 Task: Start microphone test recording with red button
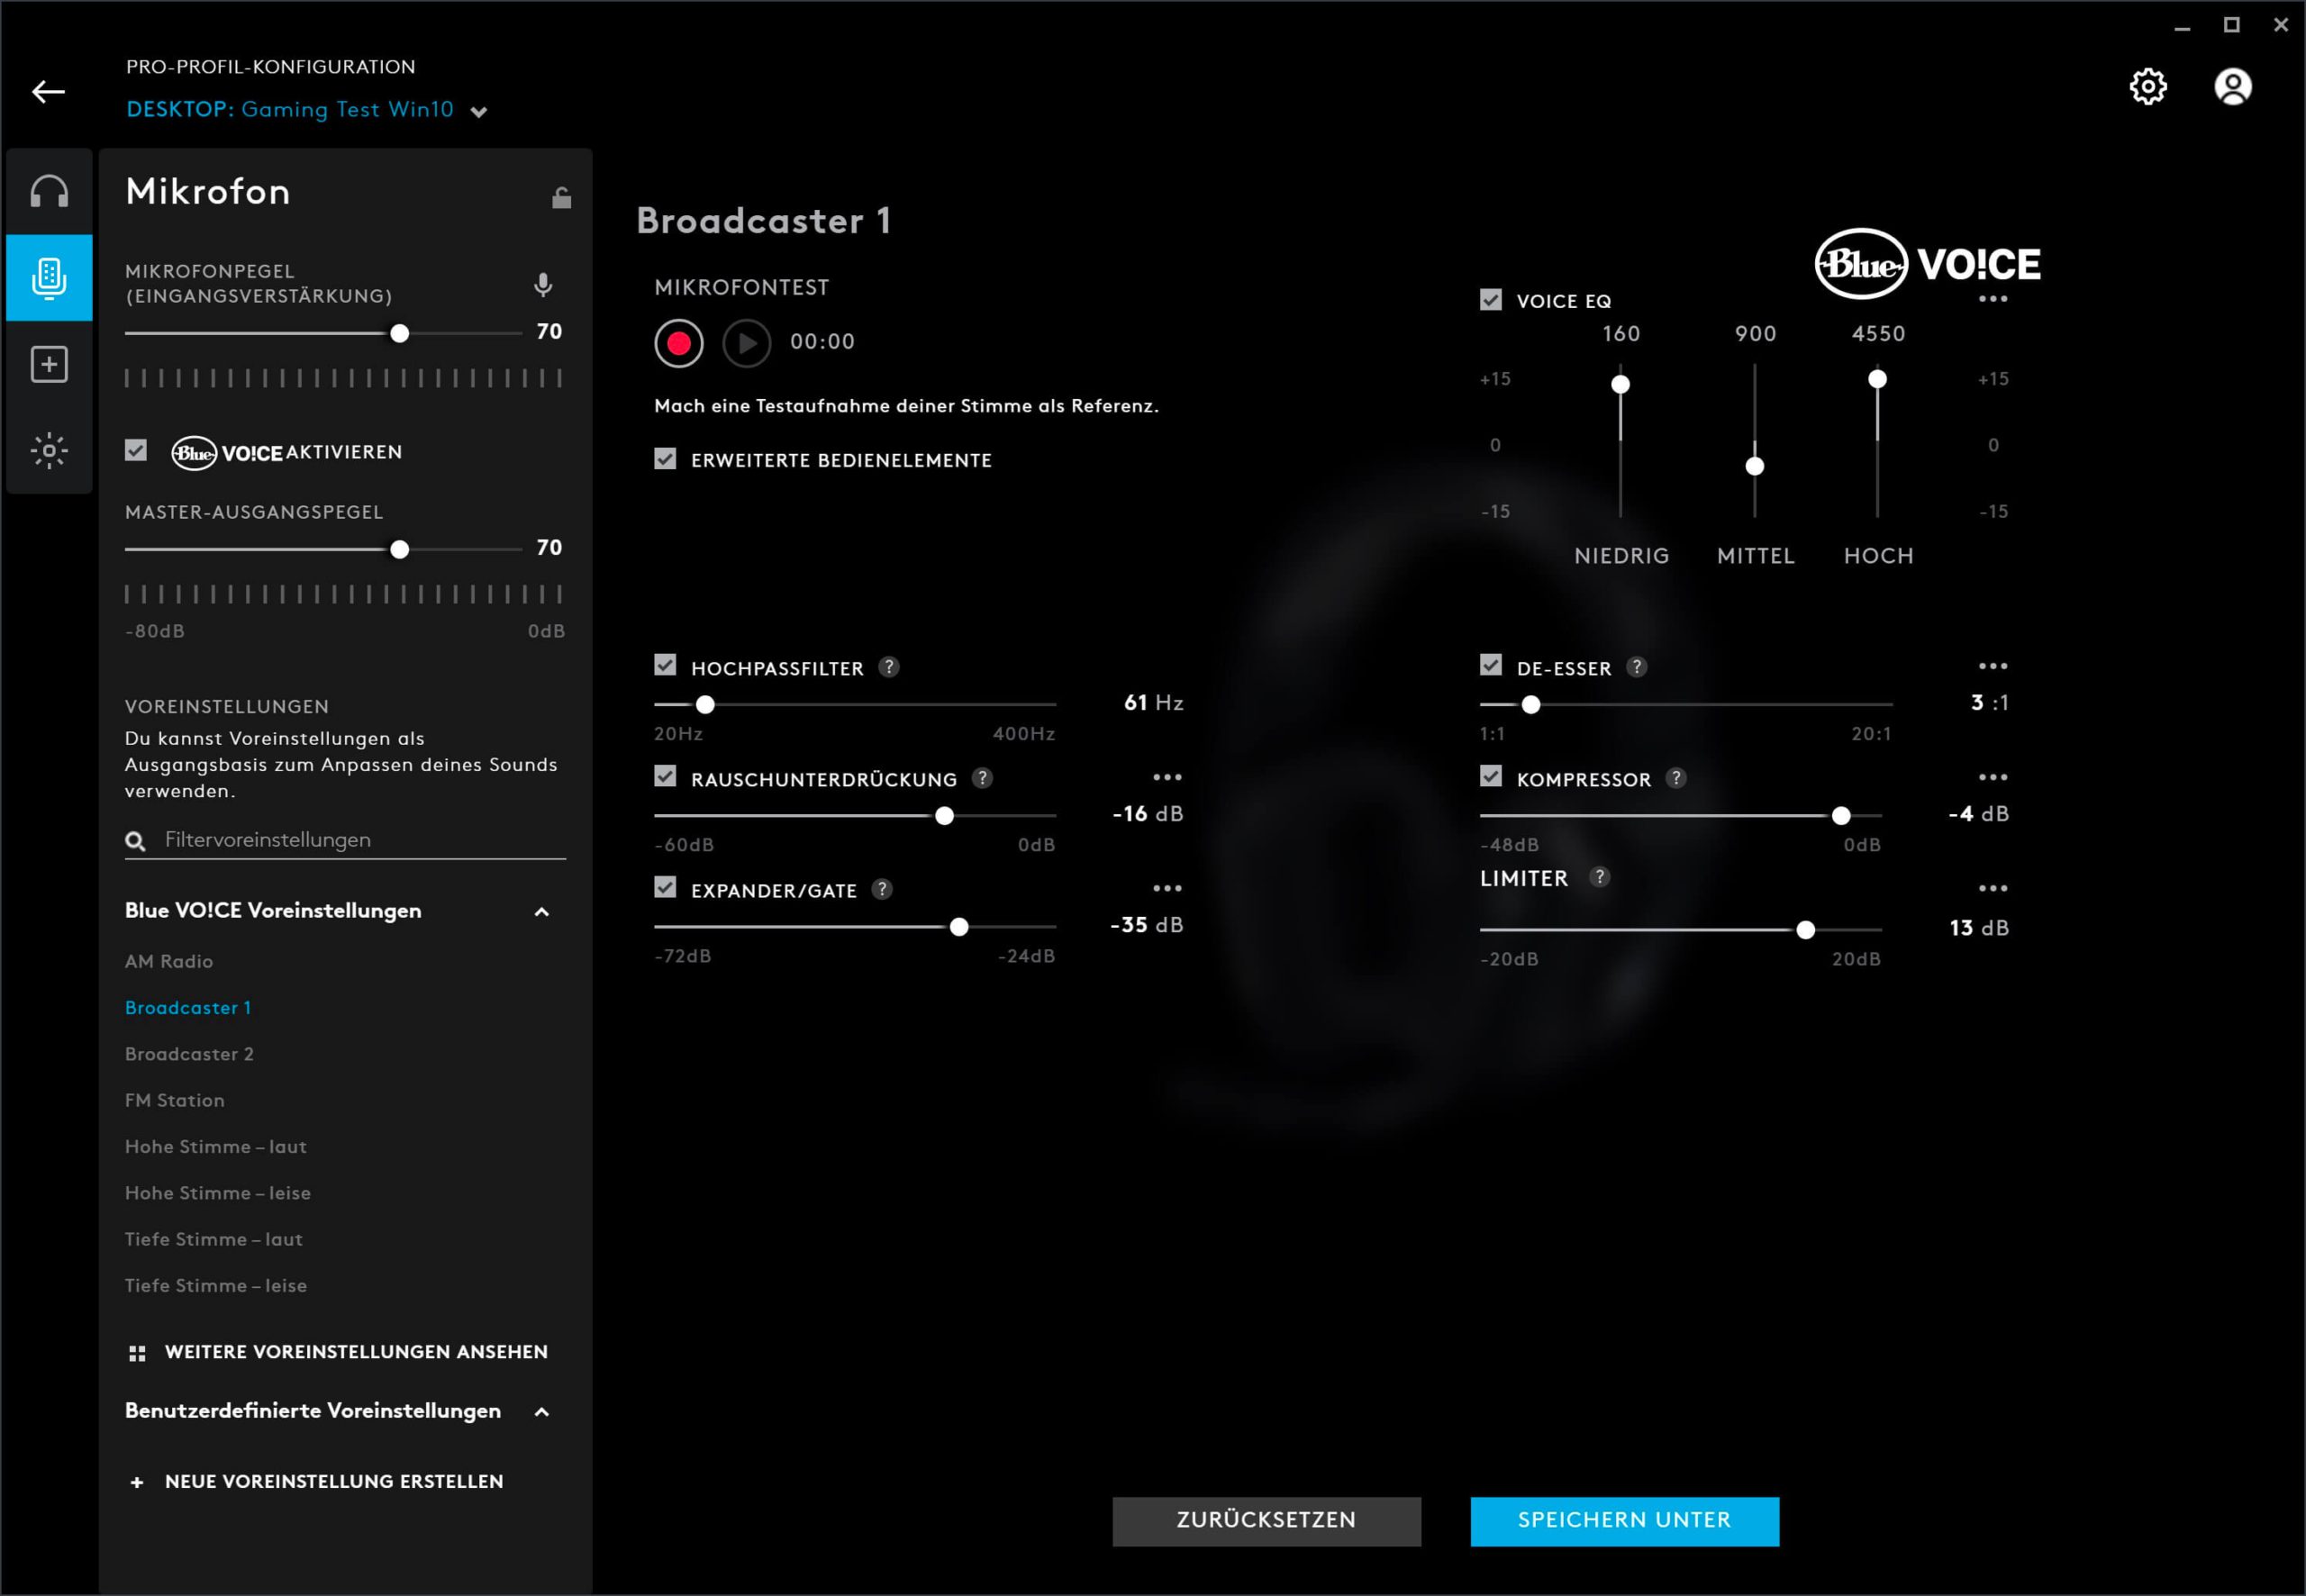click(679, 344)
